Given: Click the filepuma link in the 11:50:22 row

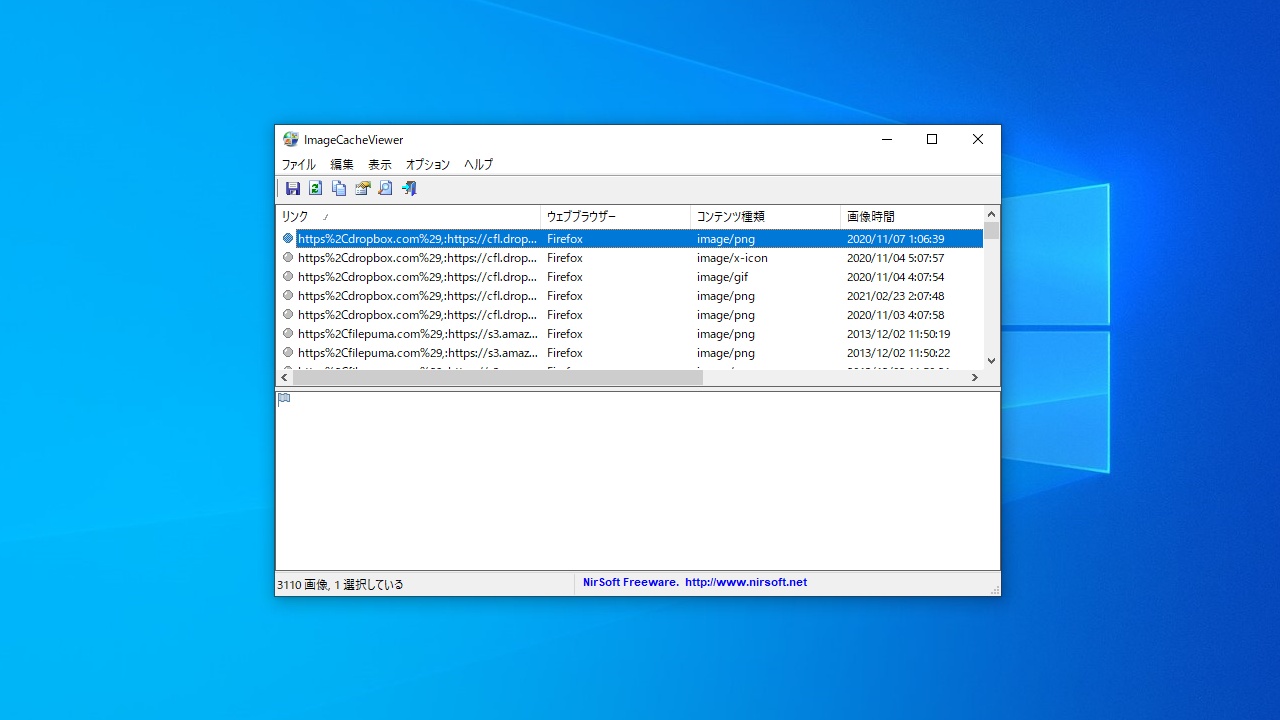Looking at the screenshot, I should click(417, 353).
